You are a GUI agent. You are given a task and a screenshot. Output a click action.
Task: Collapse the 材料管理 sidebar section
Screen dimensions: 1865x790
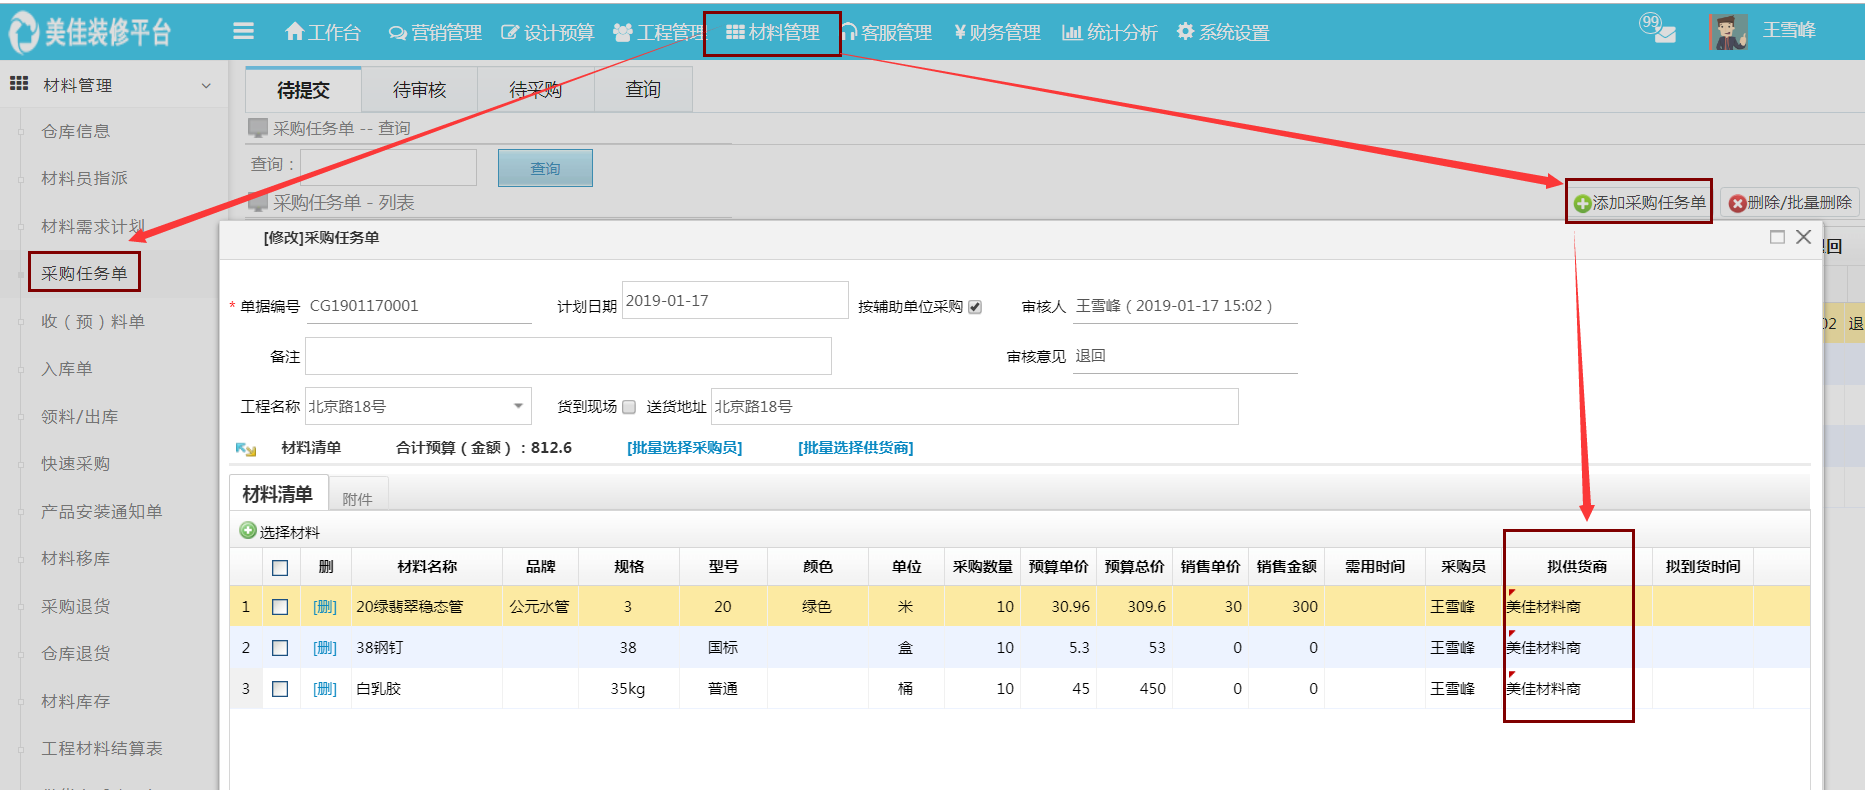tap(206, 86)
